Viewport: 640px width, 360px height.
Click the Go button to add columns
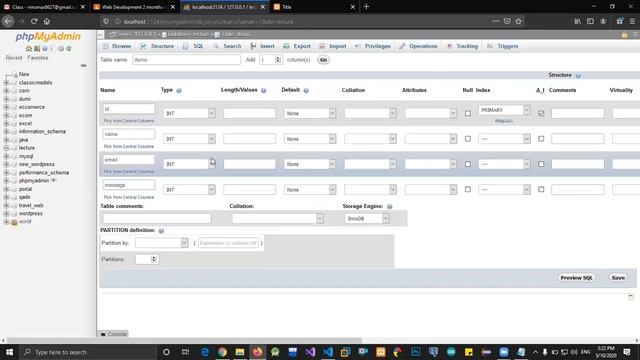[x=323, y=60]
